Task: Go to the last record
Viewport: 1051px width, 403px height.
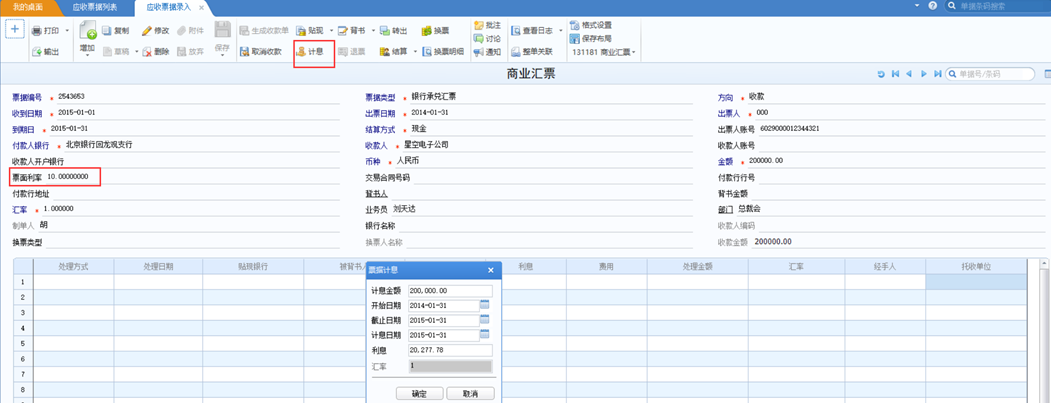Action: (938, 74)
